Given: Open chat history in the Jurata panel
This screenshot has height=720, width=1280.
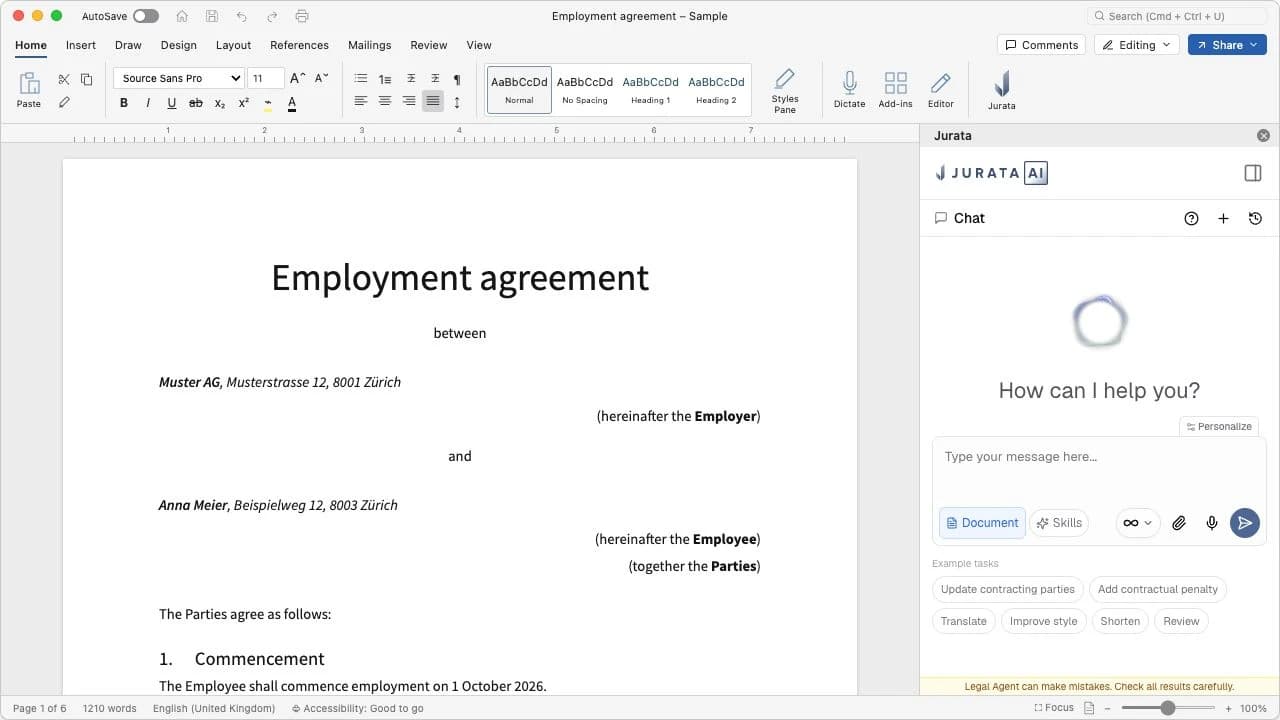Looking at the screenshot, I should point(1255,218).
